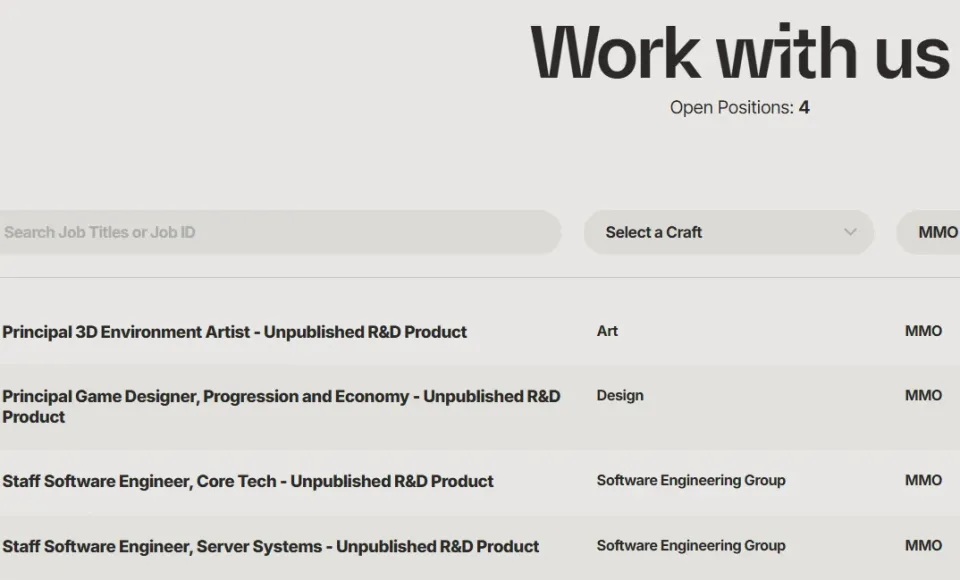The image size is (960, 580).
Task: Click Software Engineering Group in Server Systems row
Action: 691,545
